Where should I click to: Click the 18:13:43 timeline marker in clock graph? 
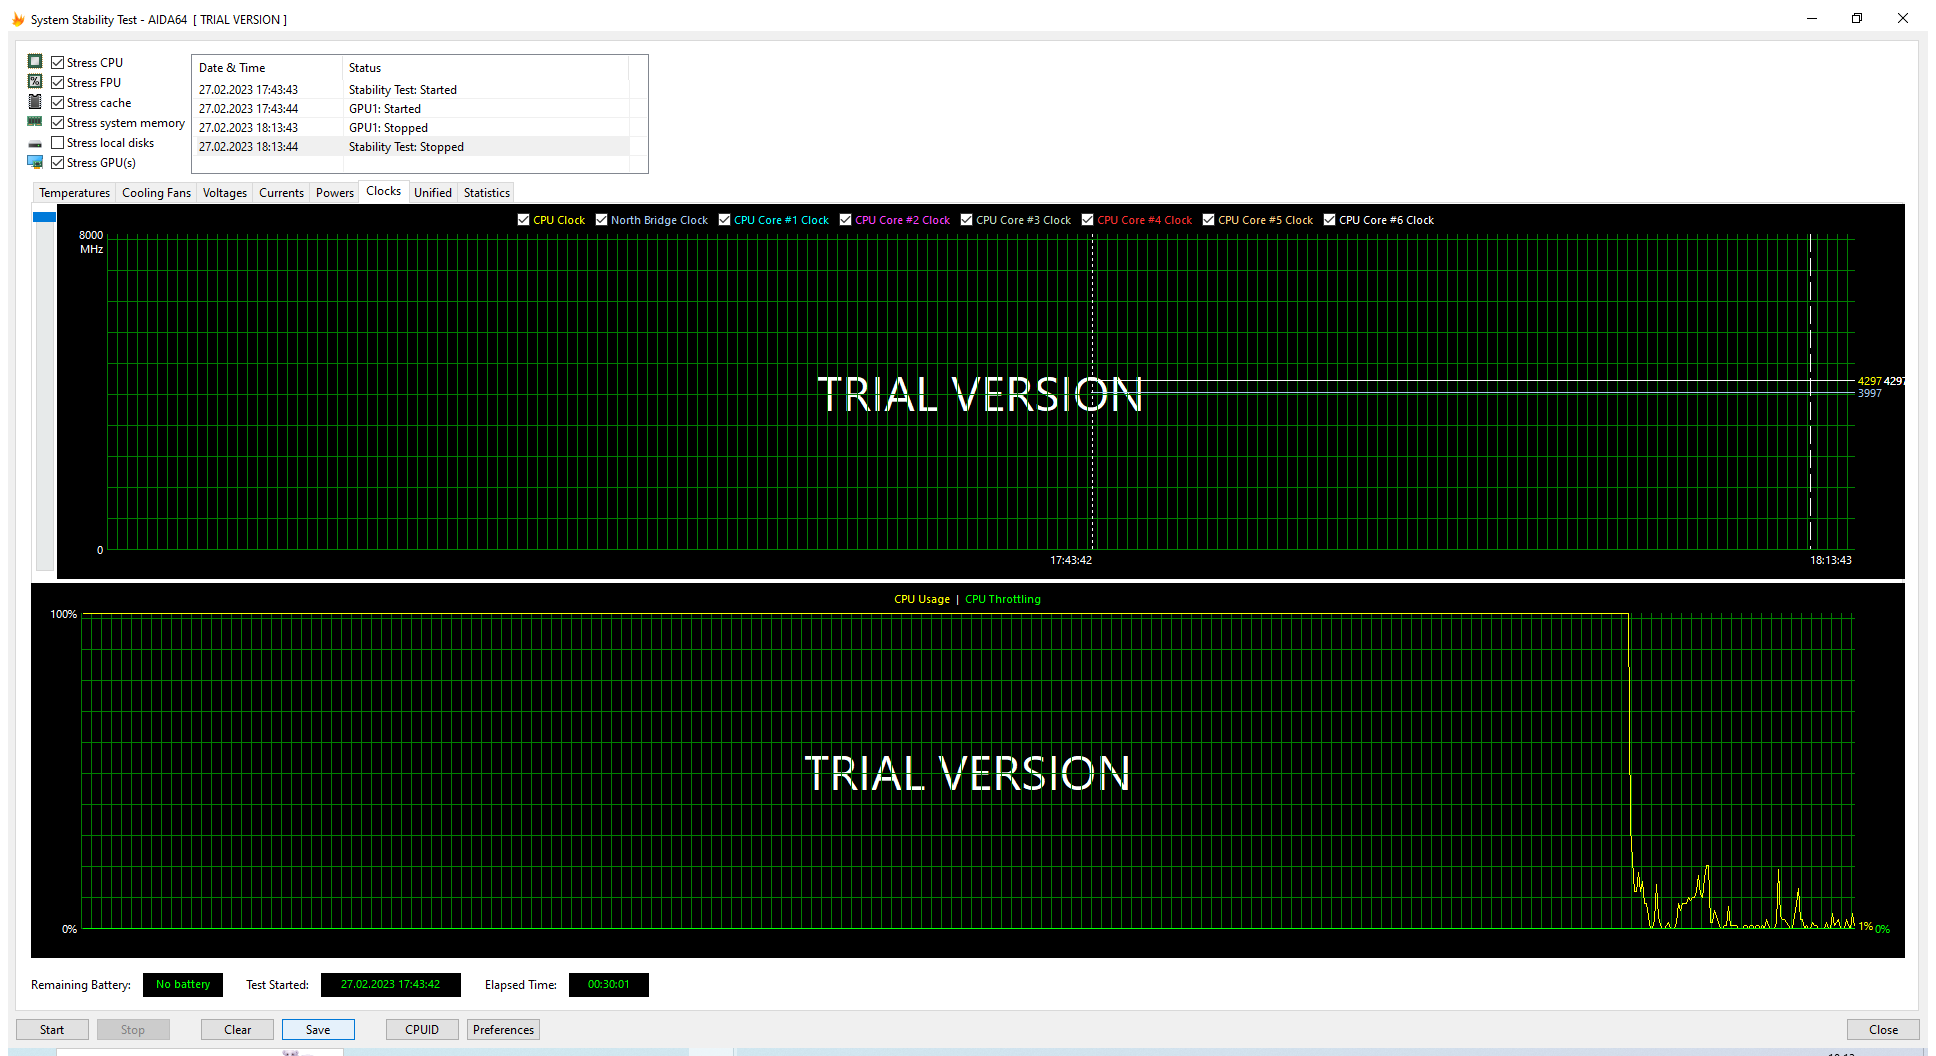(x=1830, y=560)
